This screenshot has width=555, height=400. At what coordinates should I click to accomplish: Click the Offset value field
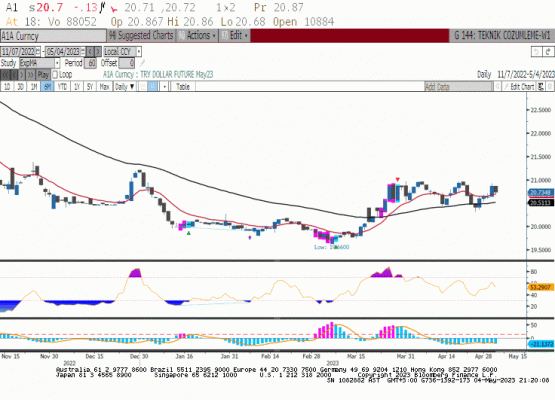[x=127, y=63]
